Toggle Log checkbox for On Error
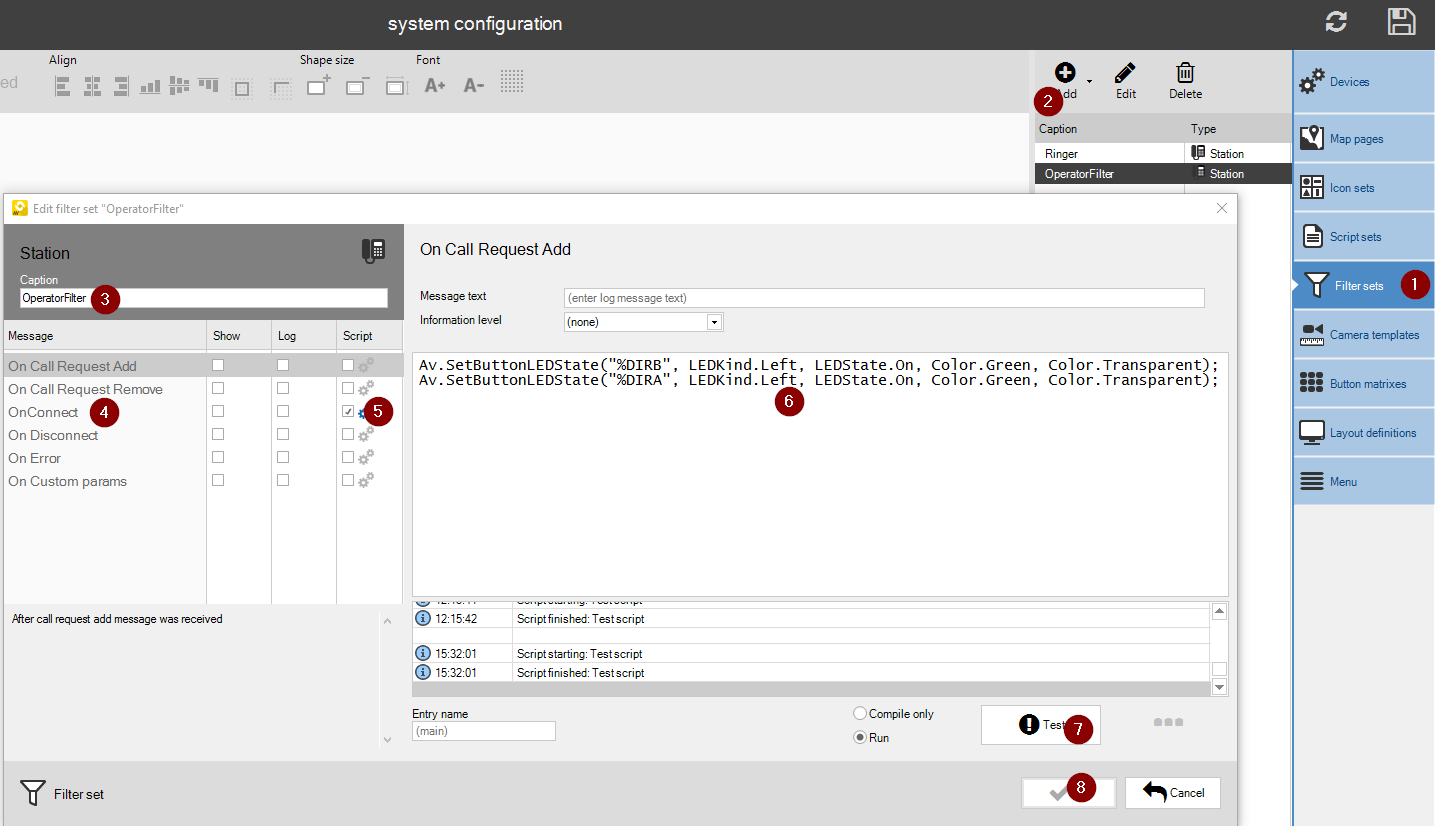 [x=283, y=457]
